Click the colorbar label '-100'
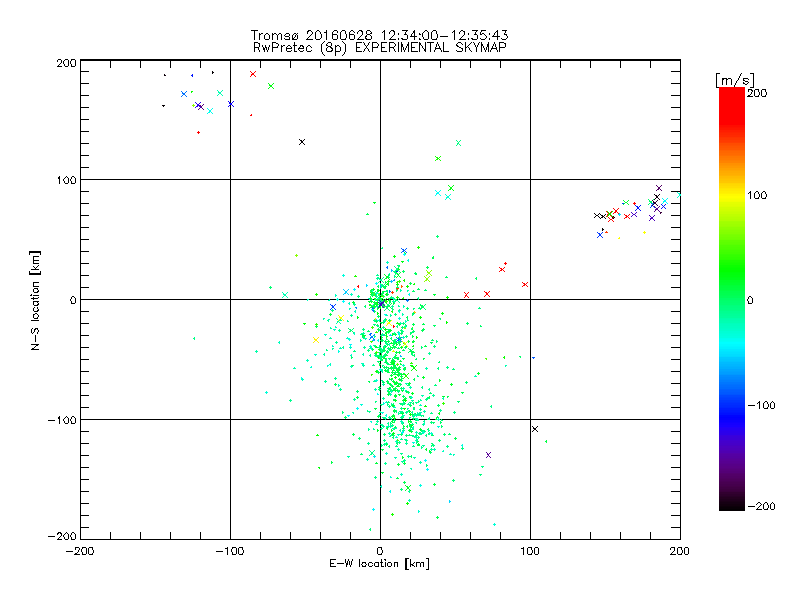Image resolution: width=800 pixels, height=600 pixels. point(761,405)
